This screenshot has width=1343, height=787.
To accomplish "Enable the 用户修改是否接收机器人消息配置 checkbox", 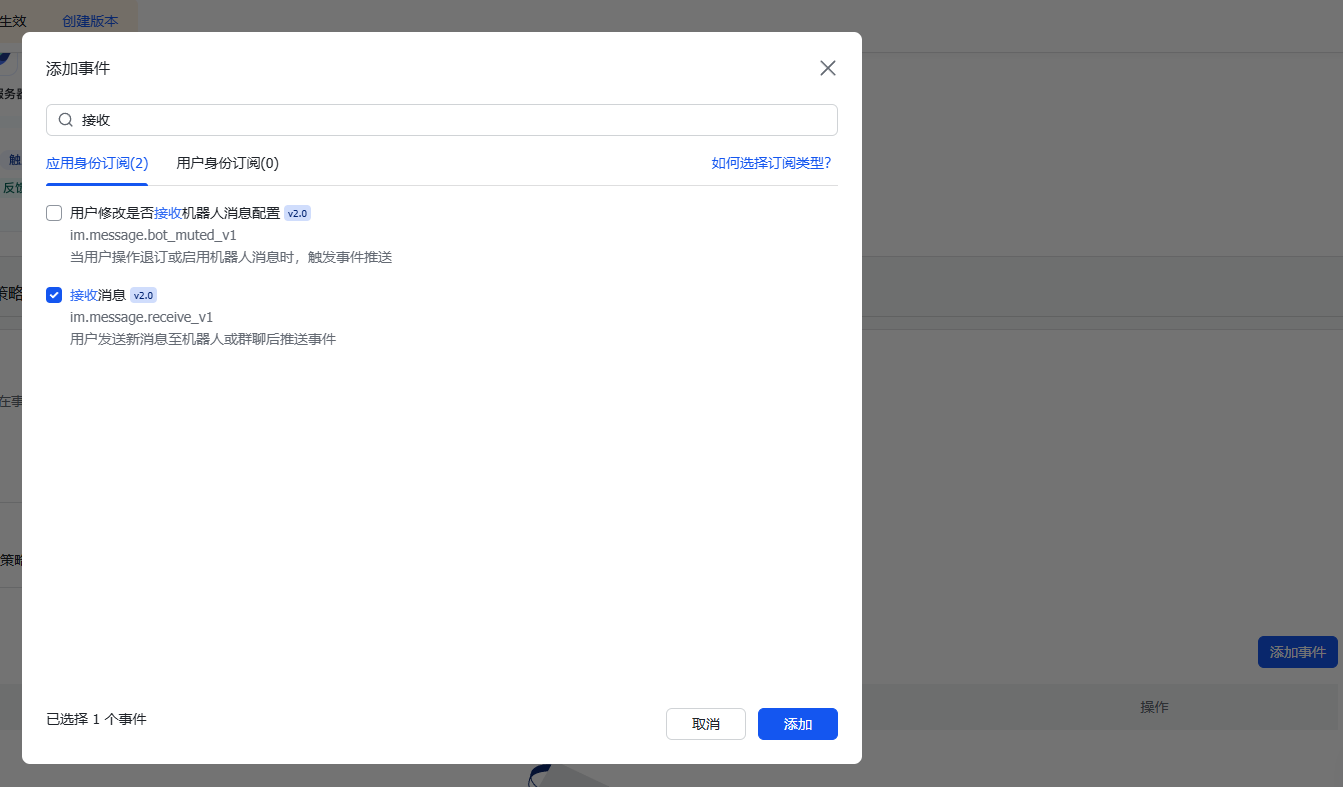I will (x=54, y=213).
